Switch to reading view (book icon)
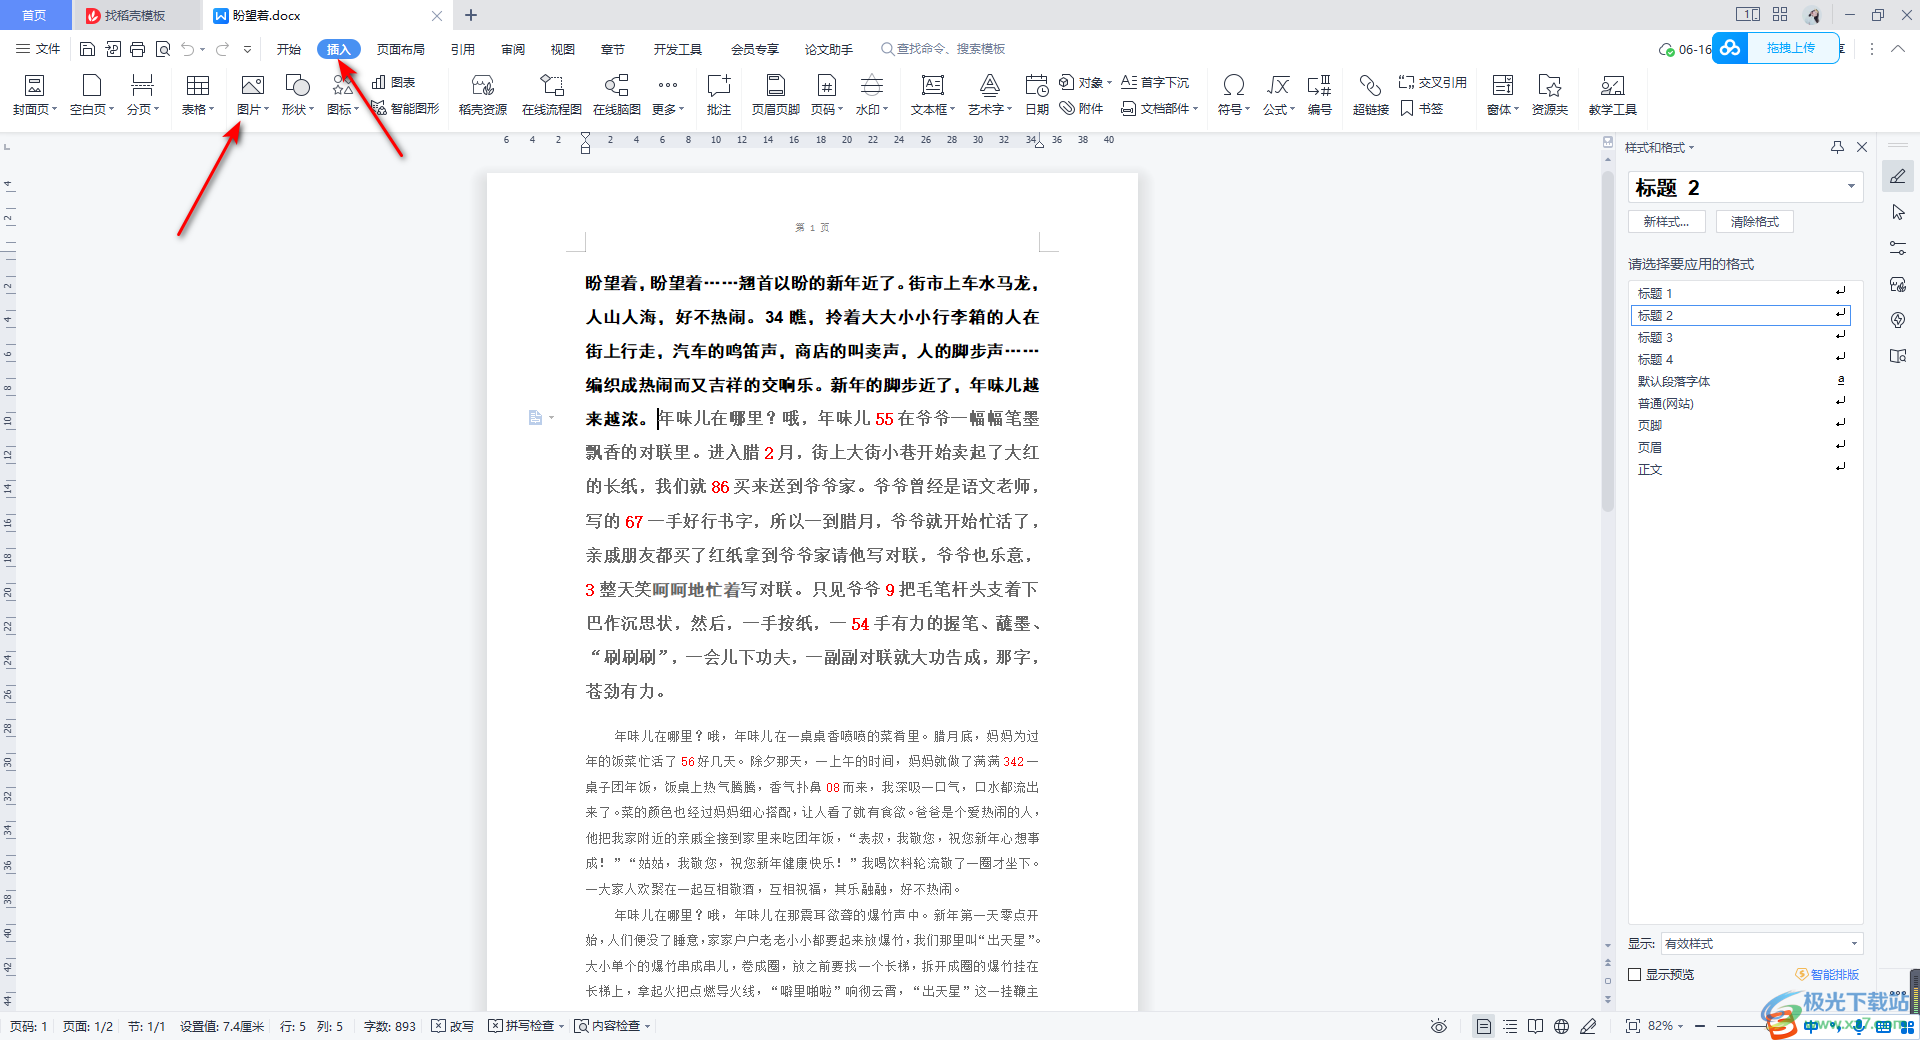 [x=1536, y=1026]
